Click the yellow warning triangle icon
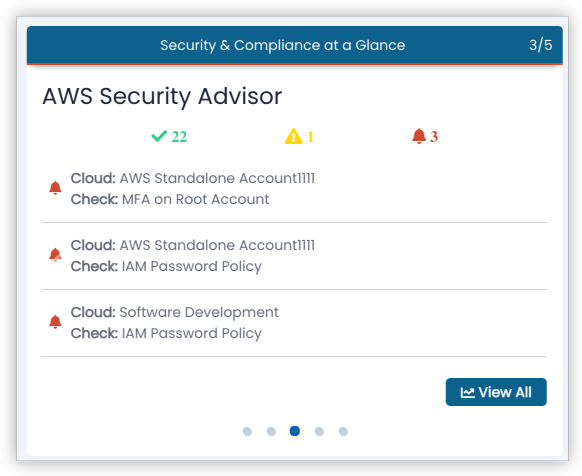 coord(294,136)
